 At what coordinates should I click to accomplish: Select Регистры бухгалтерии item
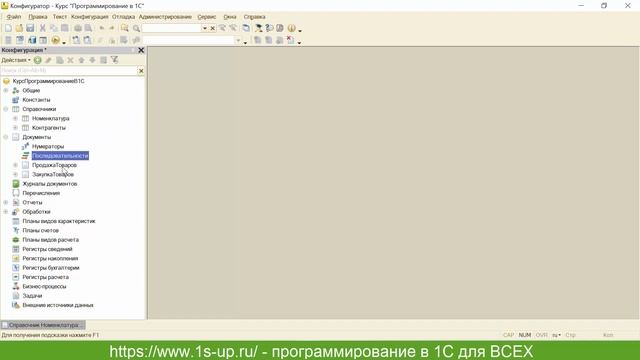51,268
